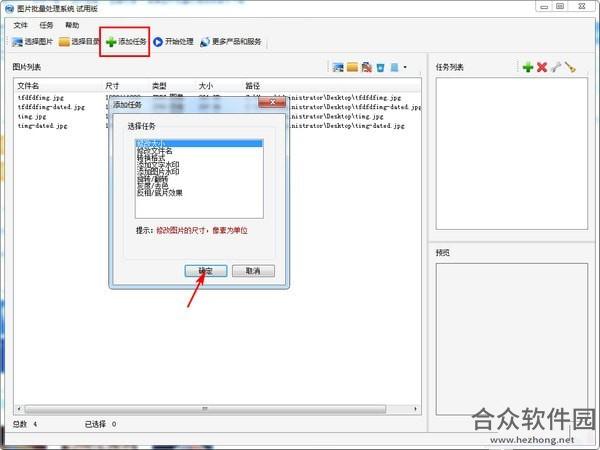Select 转换格式 in the task list
The height and width of the screenshot is (450, 600).
pos(151,158)
